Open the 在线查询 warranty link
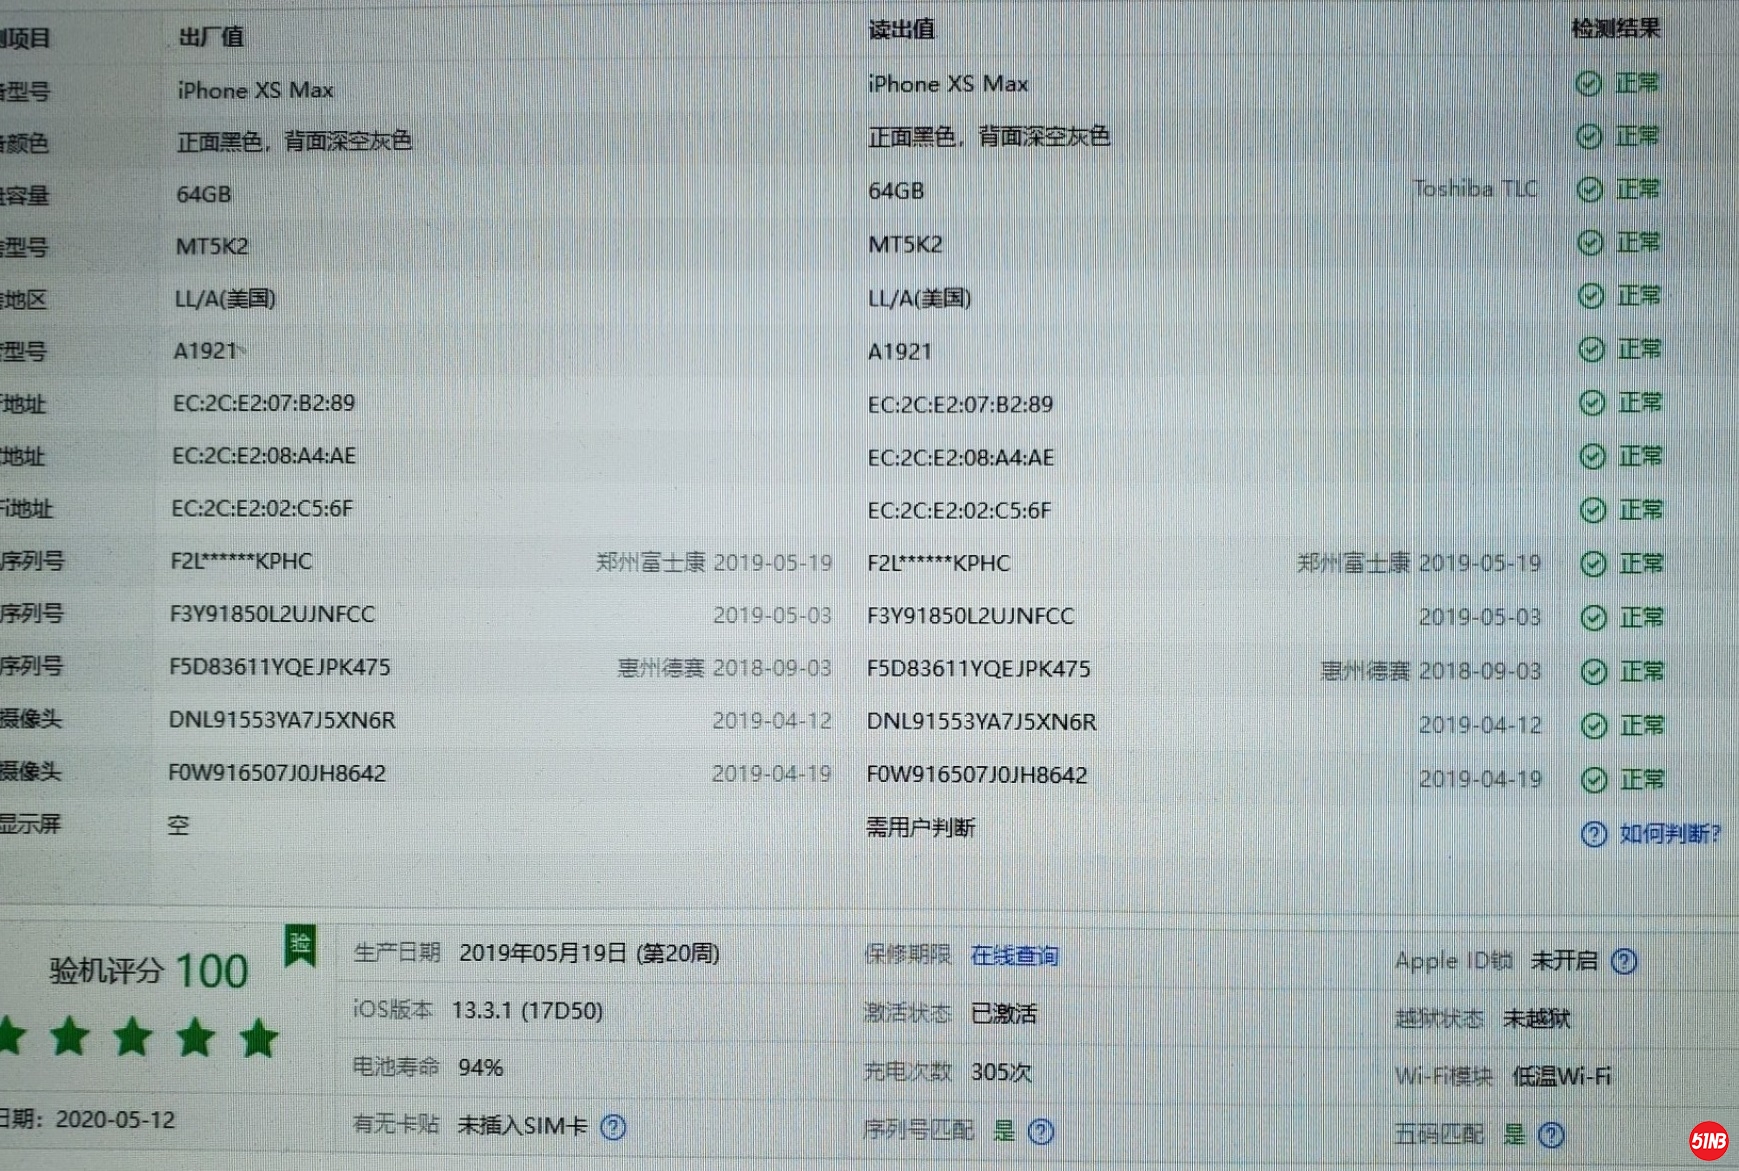The width and height of the screenshot is (1739, 1171). (x=1014, y=956)
